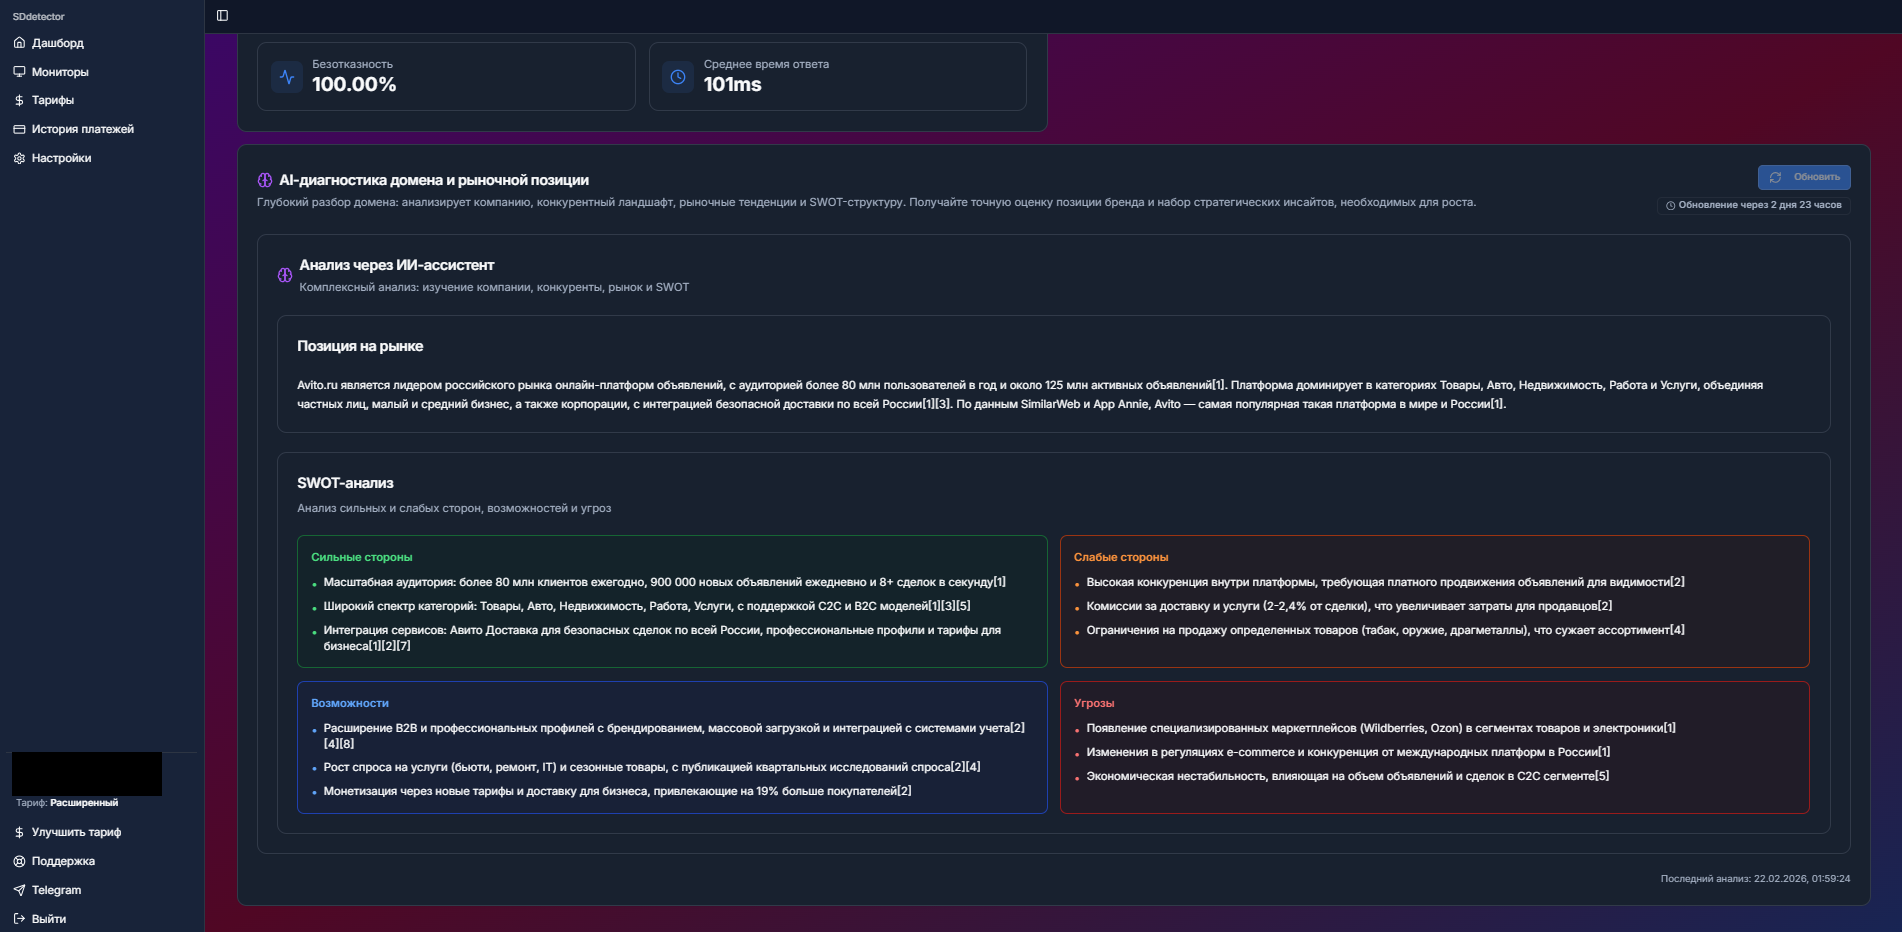Click the Дашборд home icon
Viewport: 1902px width, 932px height.
tap(19, 43)
